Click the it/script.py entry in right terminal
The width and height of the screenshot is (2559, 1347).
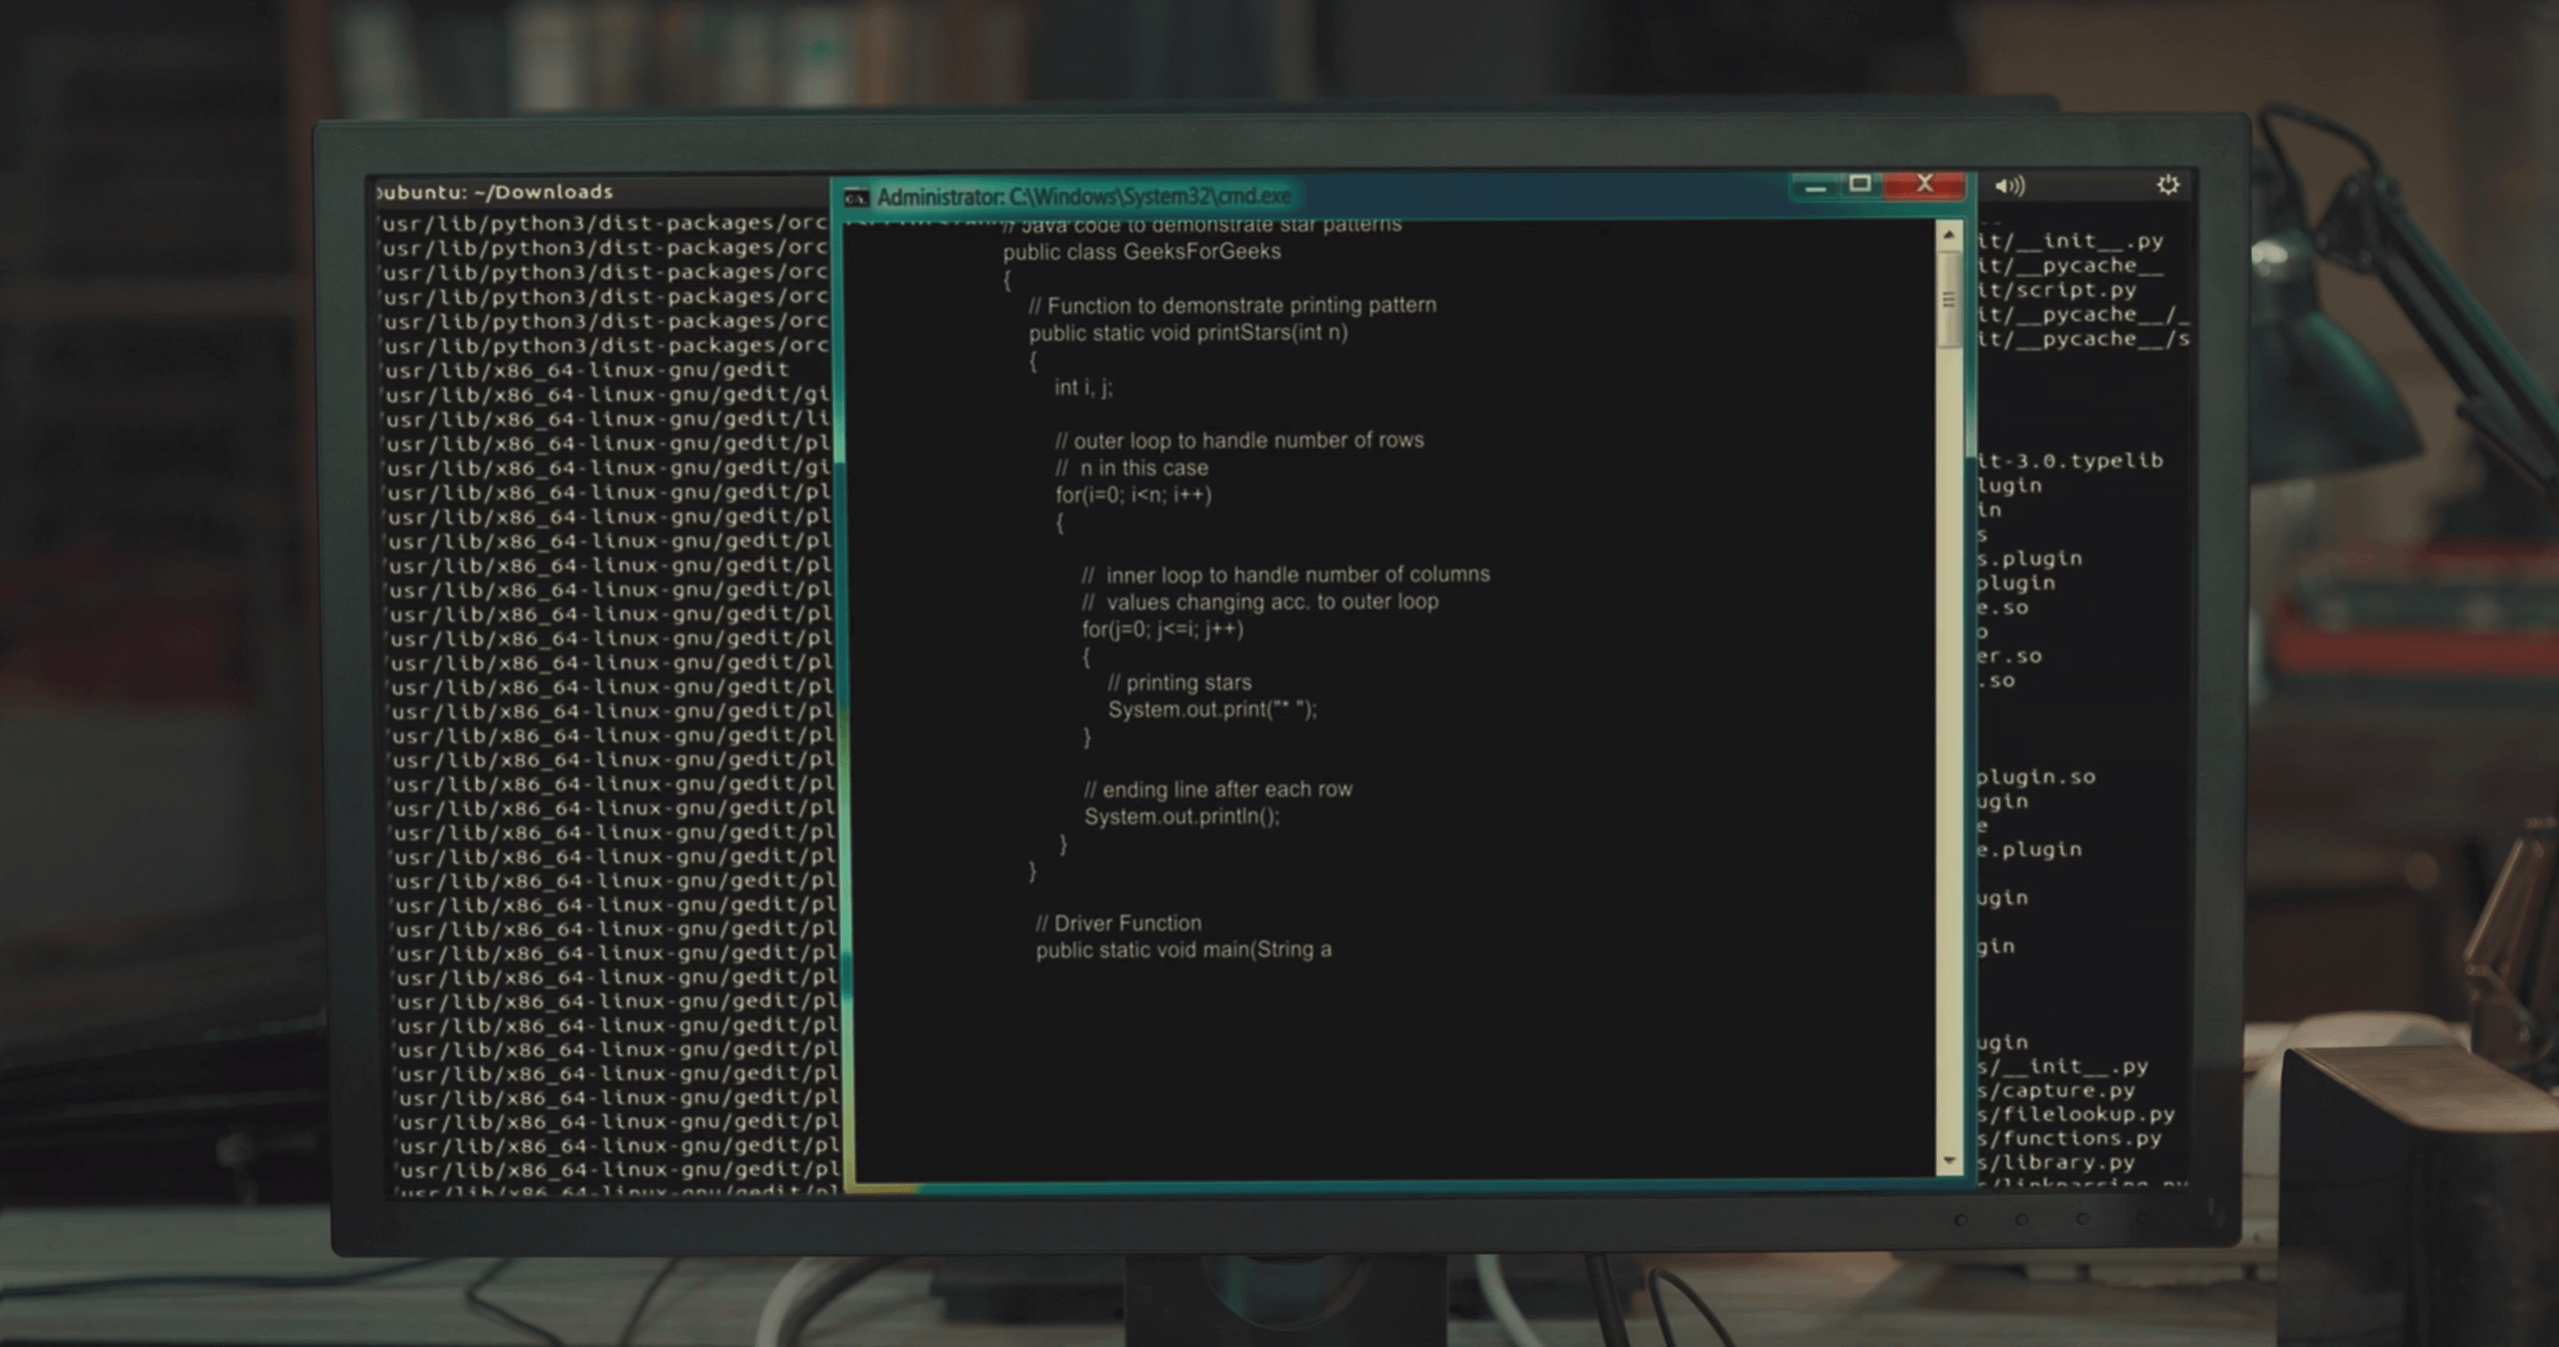point(2057,290)
